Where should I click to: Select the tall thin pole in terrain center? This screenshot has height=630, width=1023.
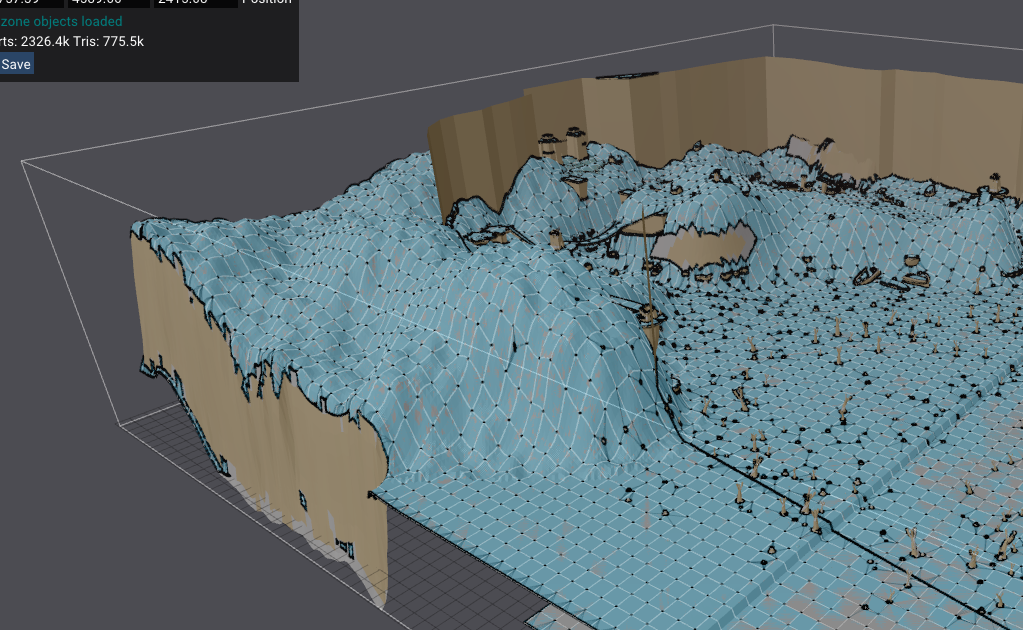(650, 270)
